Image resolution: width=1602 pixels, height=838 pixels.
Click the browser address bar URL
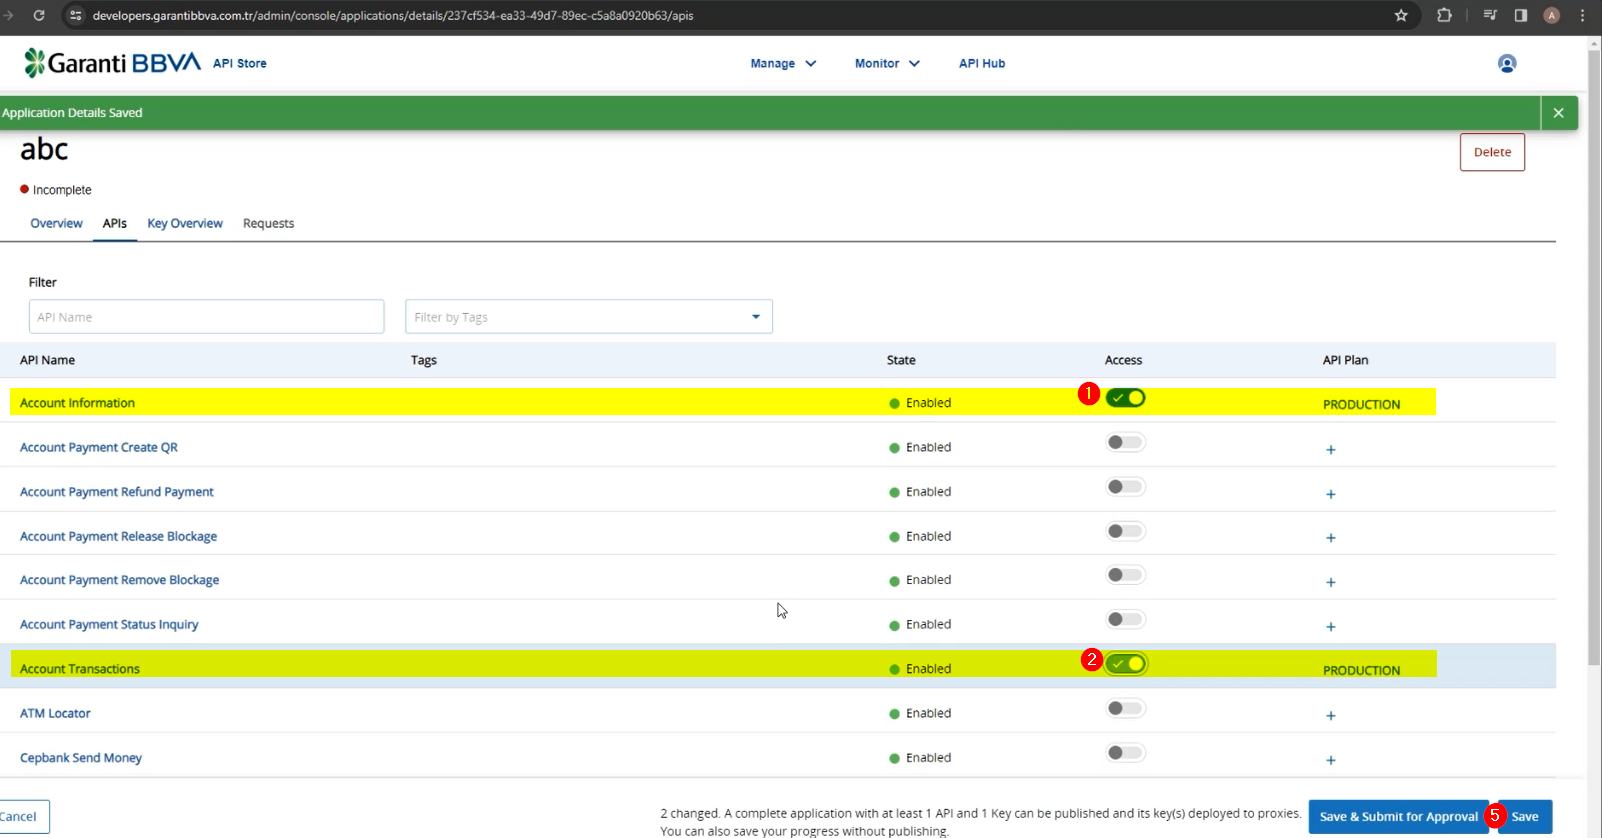(x=392, y=15)
